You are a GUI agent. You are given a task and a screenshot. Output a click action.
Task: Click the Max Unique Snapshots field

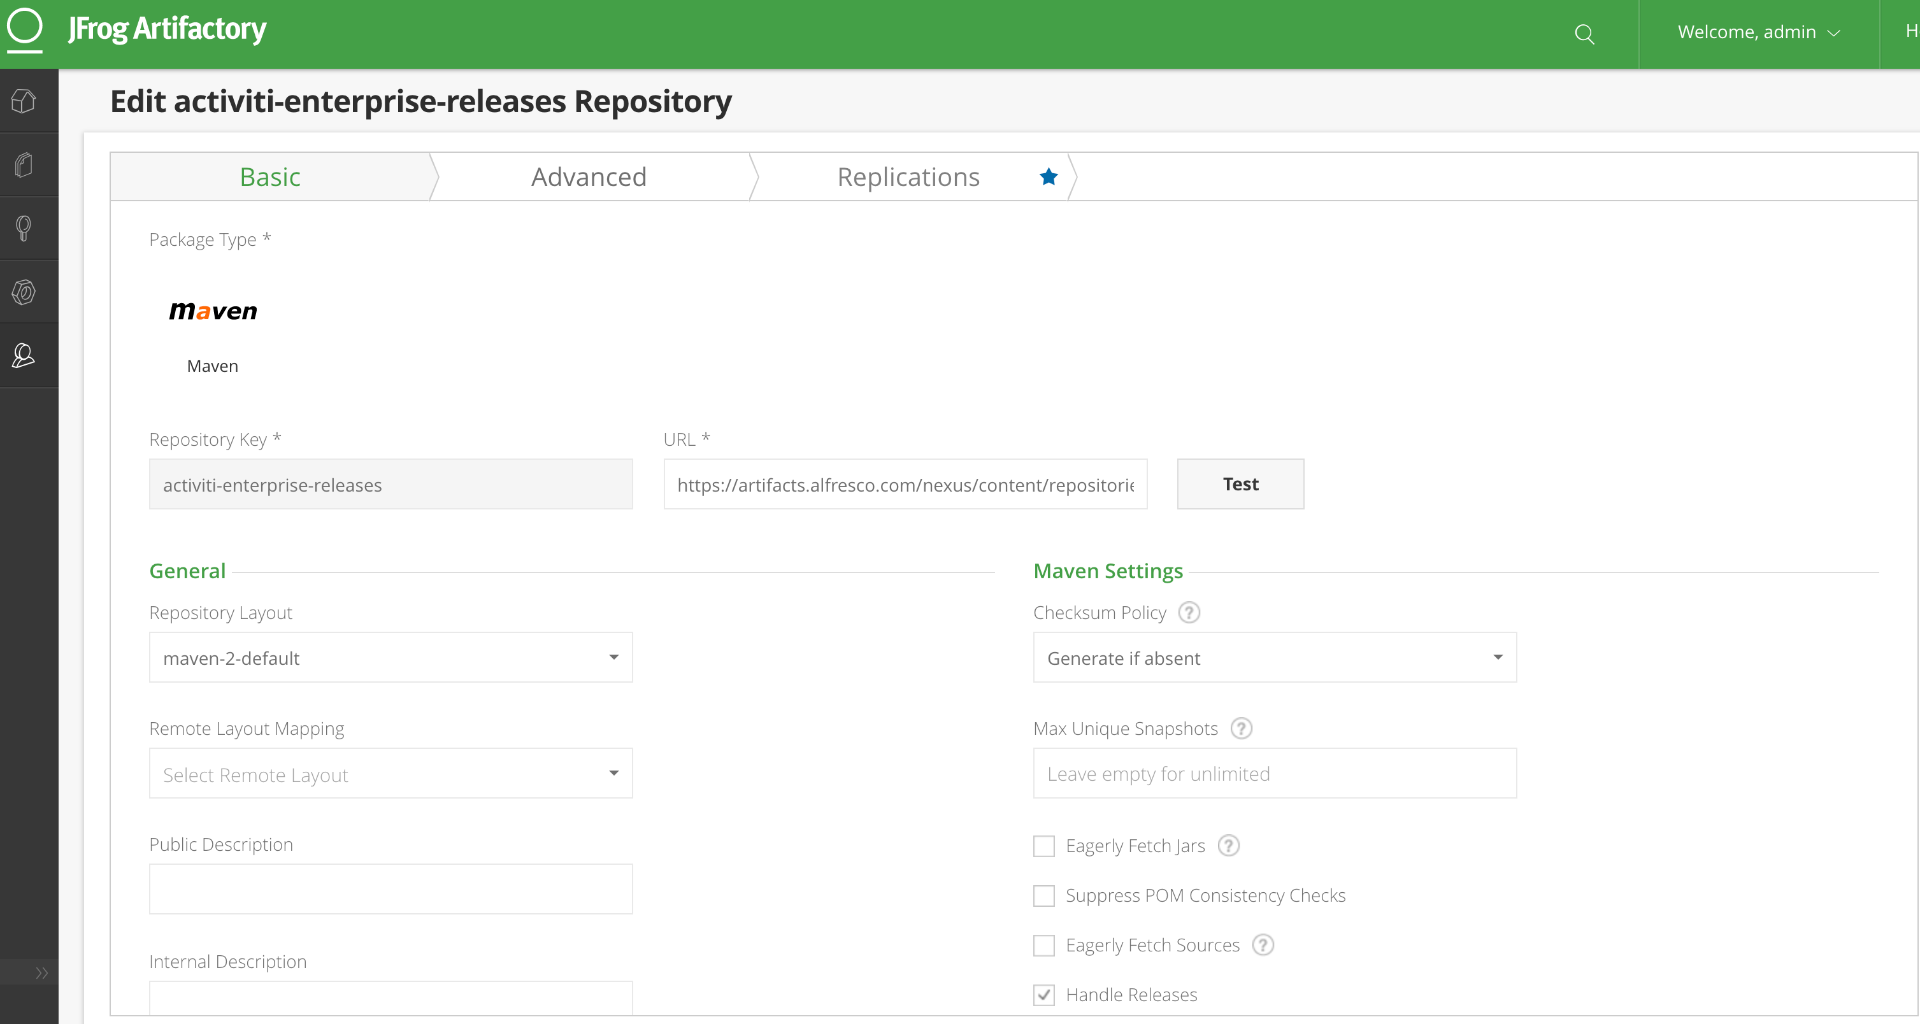click(x=1275, y=773)
